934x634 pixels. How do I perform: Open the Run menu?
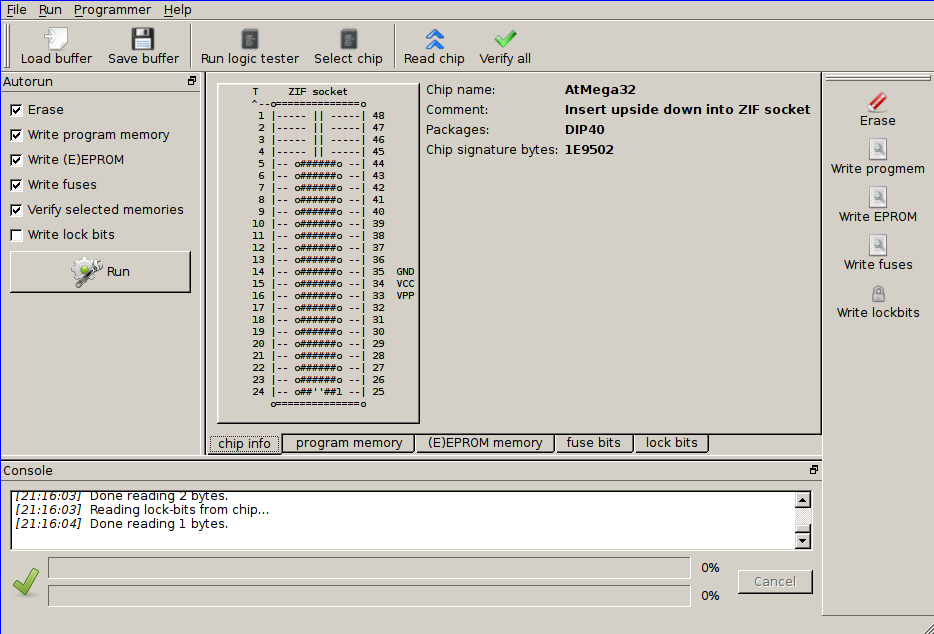[50, 10]
